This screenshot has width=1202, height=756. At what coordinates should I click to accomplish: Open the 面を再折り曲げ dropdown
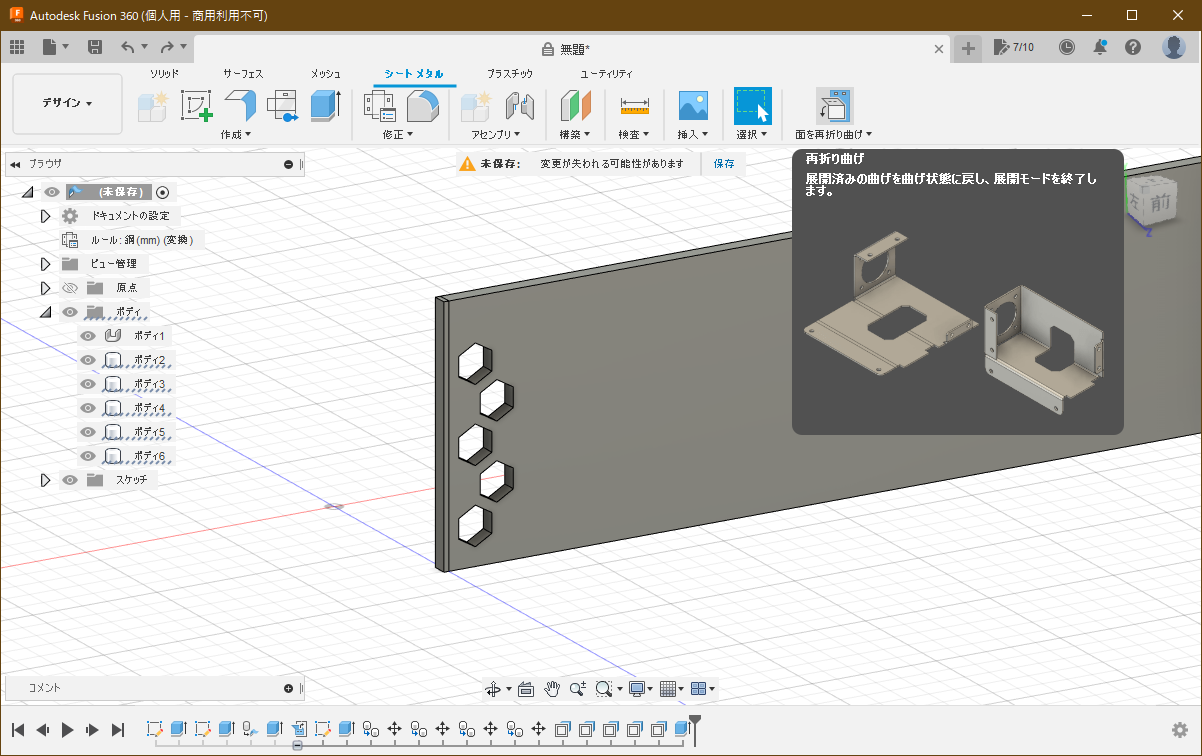point(834,134)
